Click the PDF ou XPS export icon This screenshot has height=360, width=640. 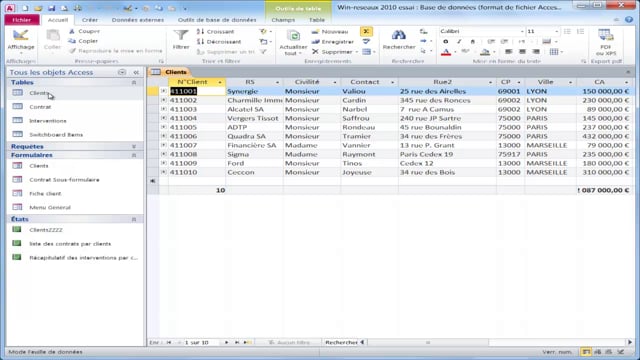[x=606, y=36]
